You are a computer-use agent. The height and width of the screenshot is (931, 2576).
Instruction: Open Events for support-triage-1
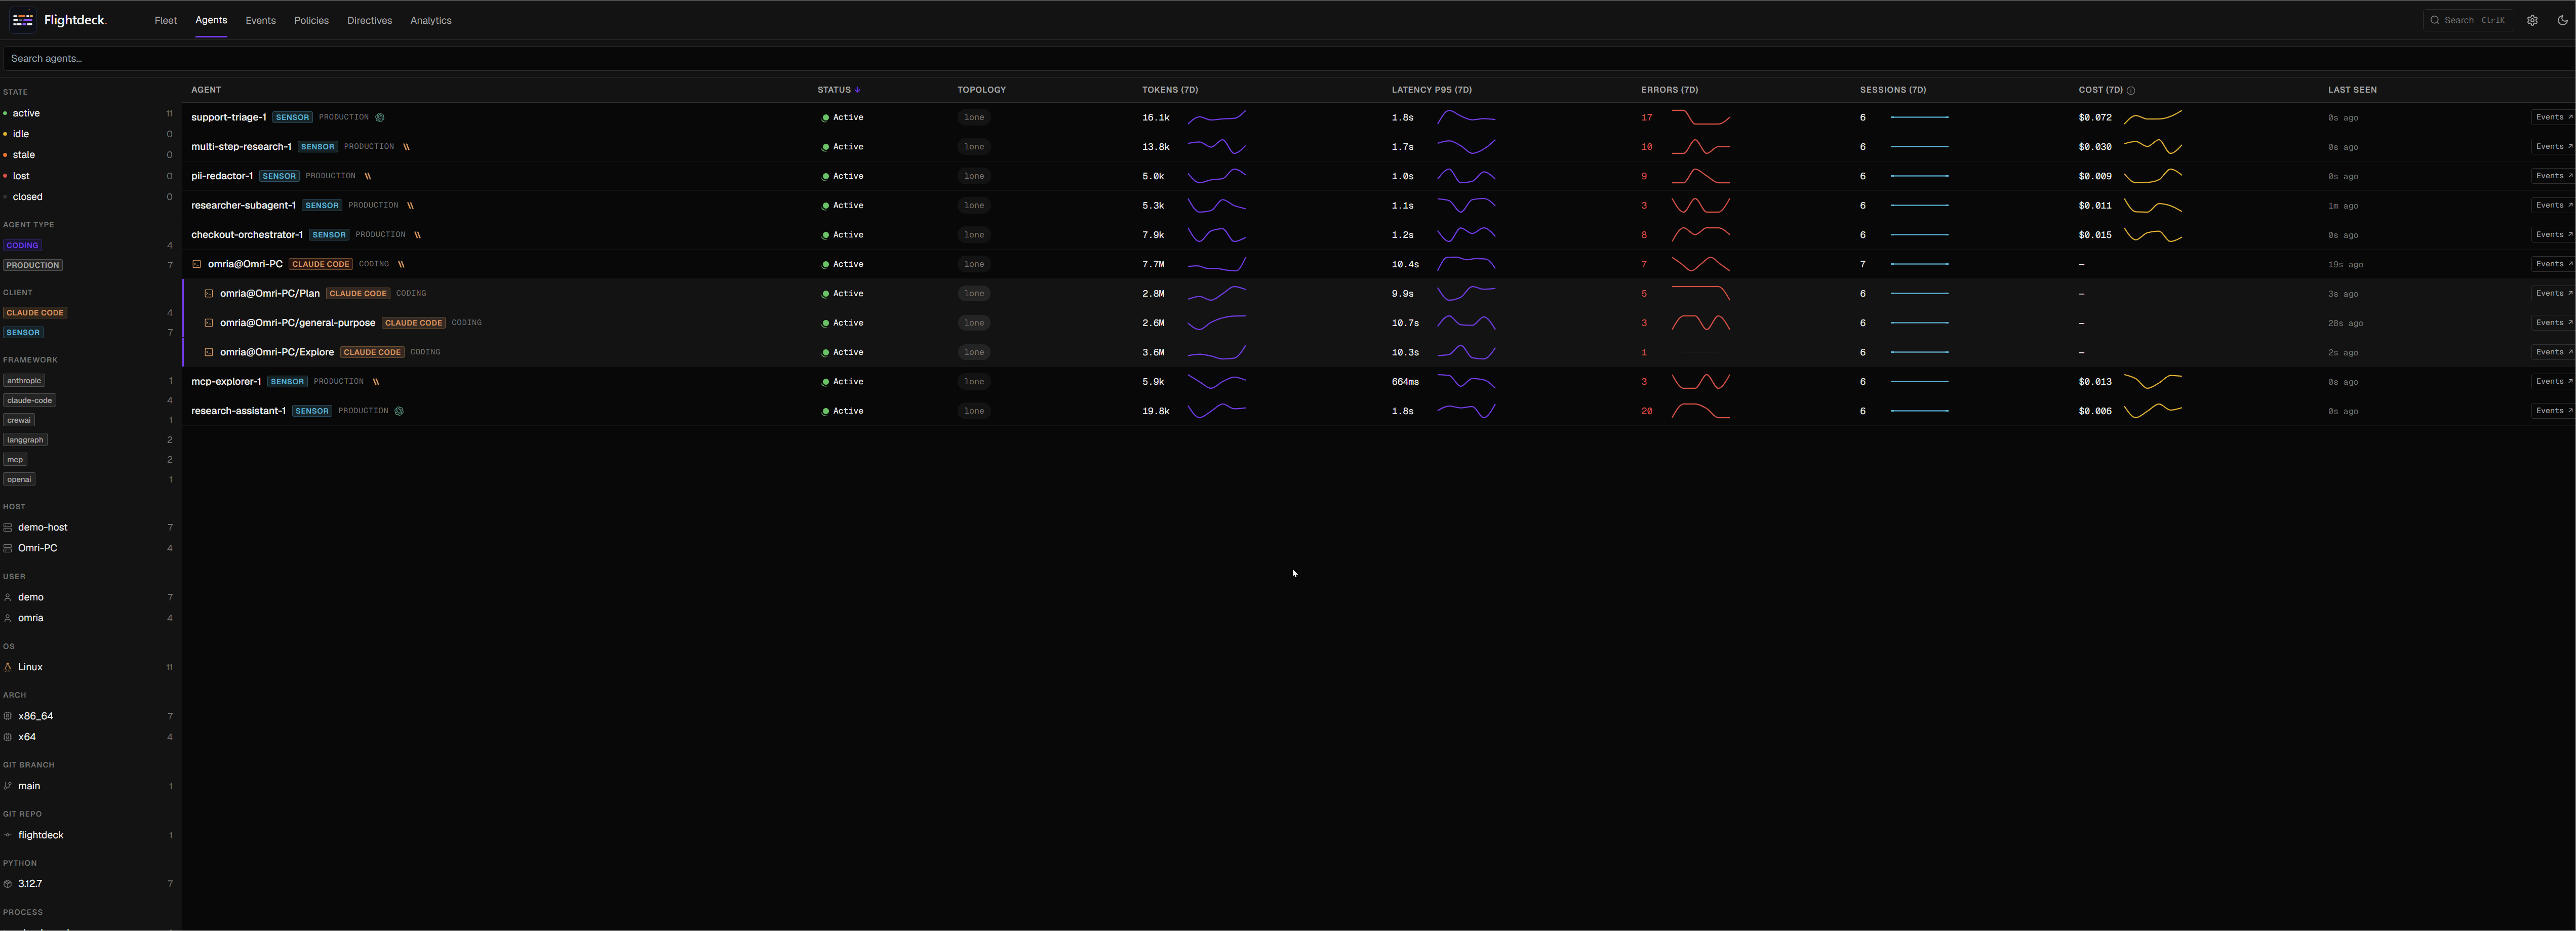click(2553, 117)
